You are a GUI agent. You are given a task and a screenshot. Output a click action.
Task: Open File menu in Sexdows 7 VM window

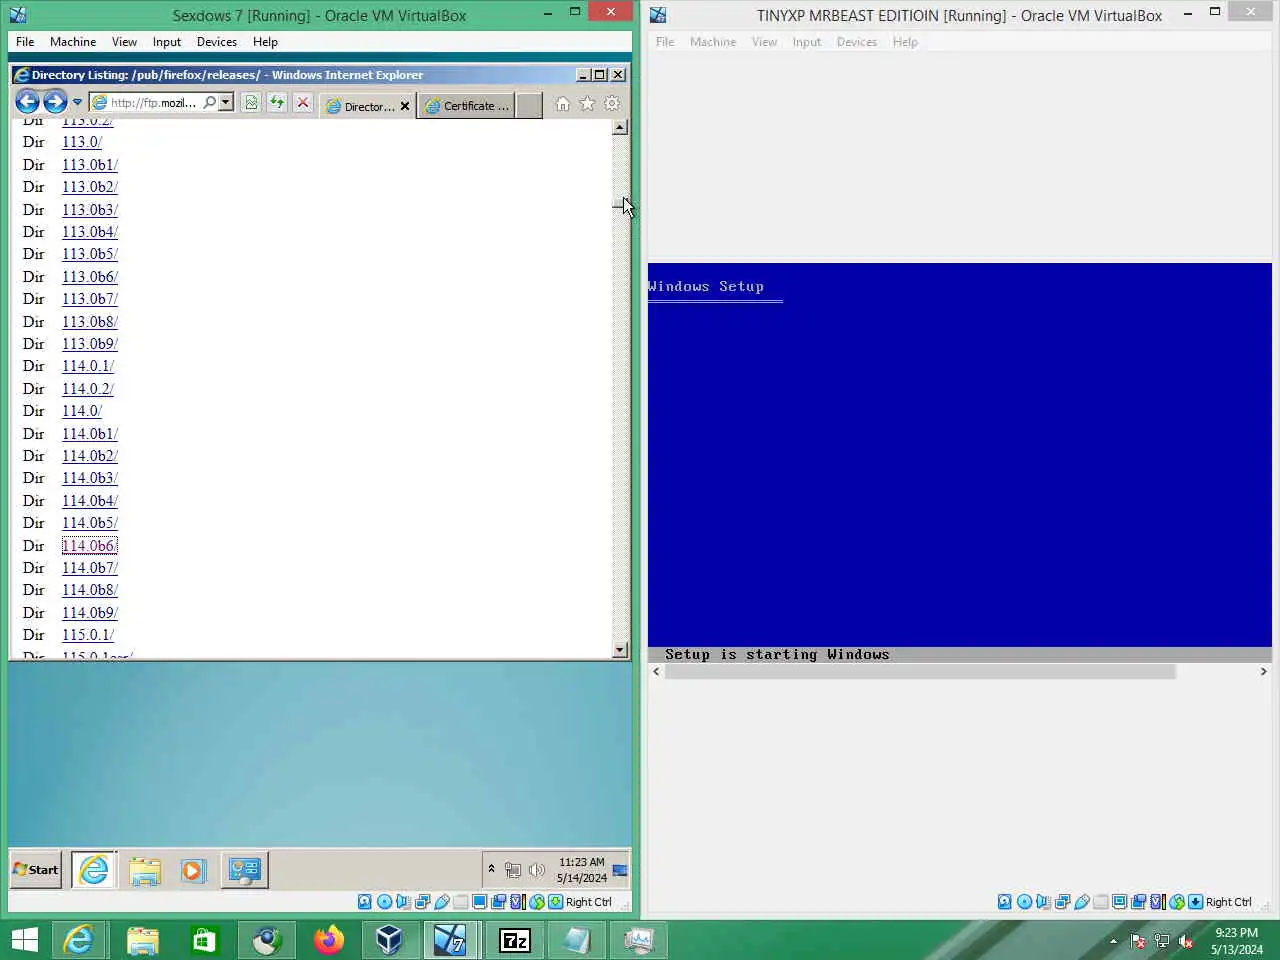pos(25,42)
